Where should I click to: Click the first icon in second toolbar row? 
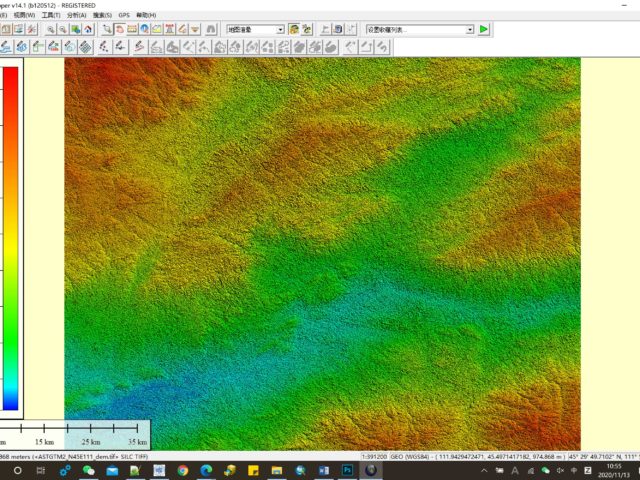(6, 47)
